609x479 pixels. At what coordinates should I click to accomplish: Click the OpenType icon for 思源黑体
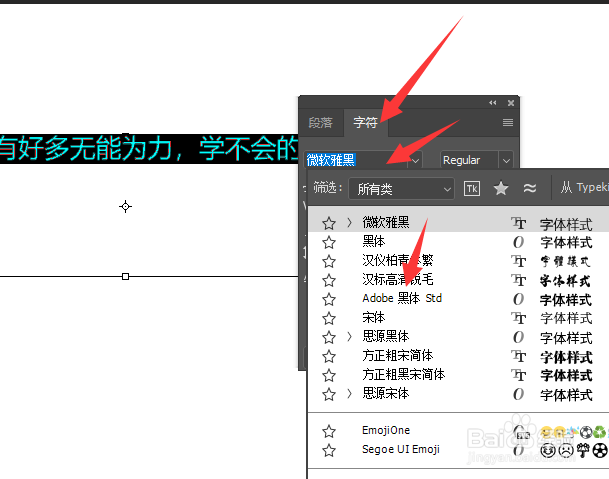[x=519, y=338]
